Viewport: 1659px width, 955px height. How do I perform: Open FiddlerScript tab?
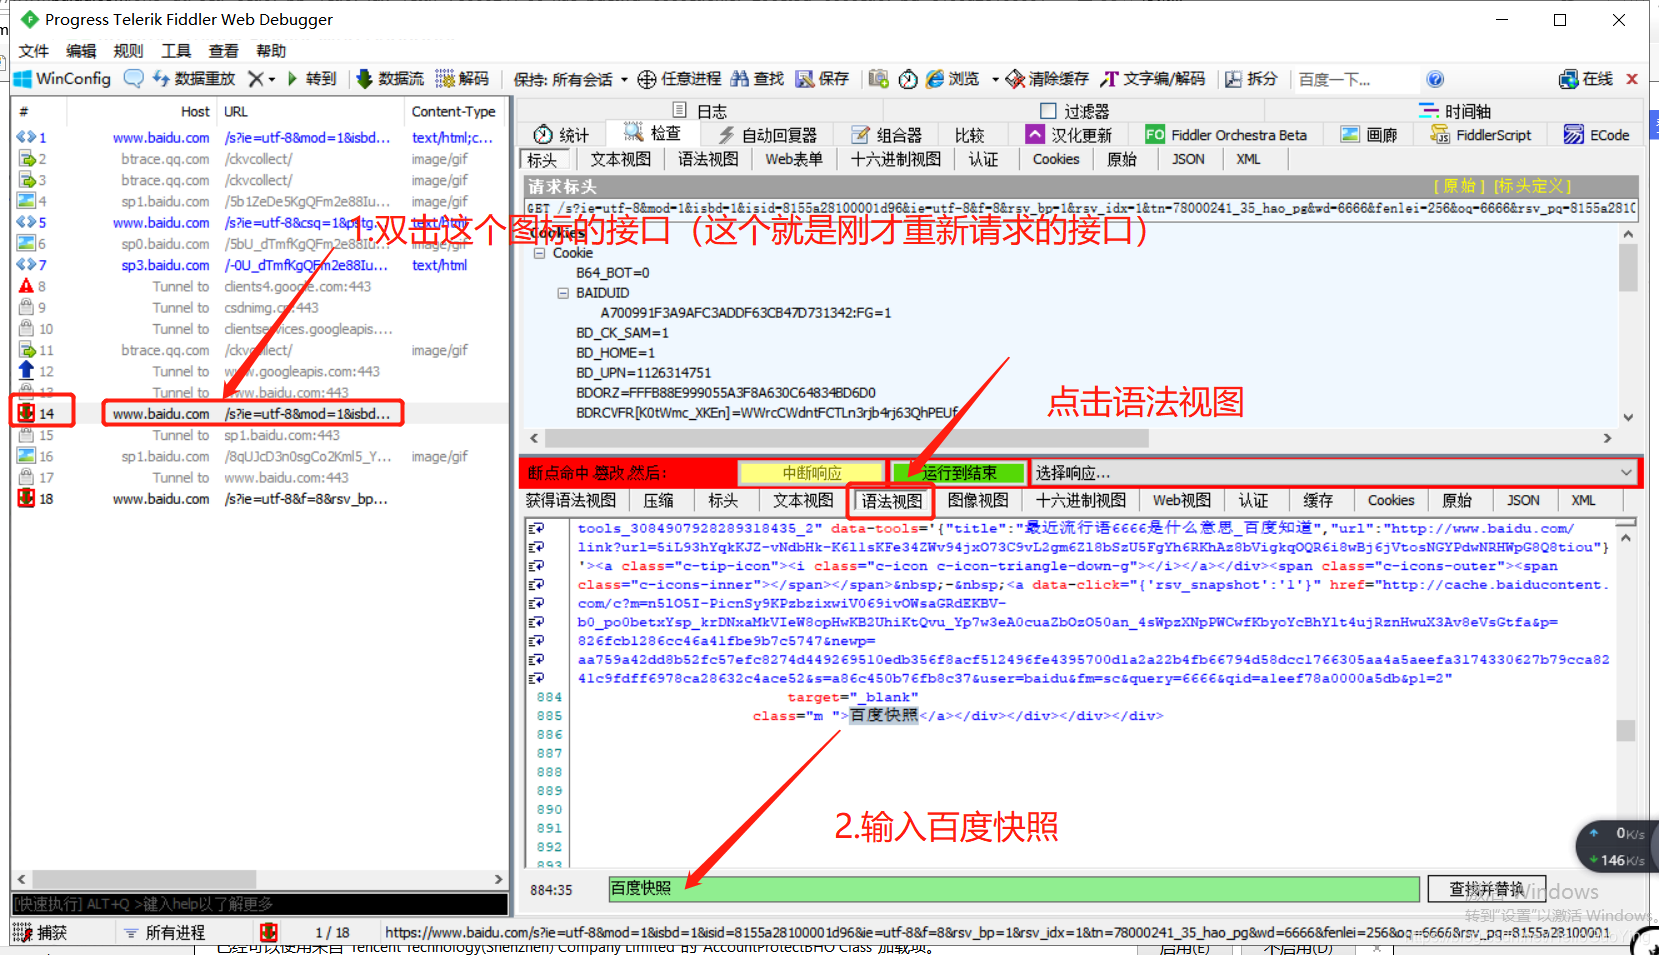coord(1481,135)
